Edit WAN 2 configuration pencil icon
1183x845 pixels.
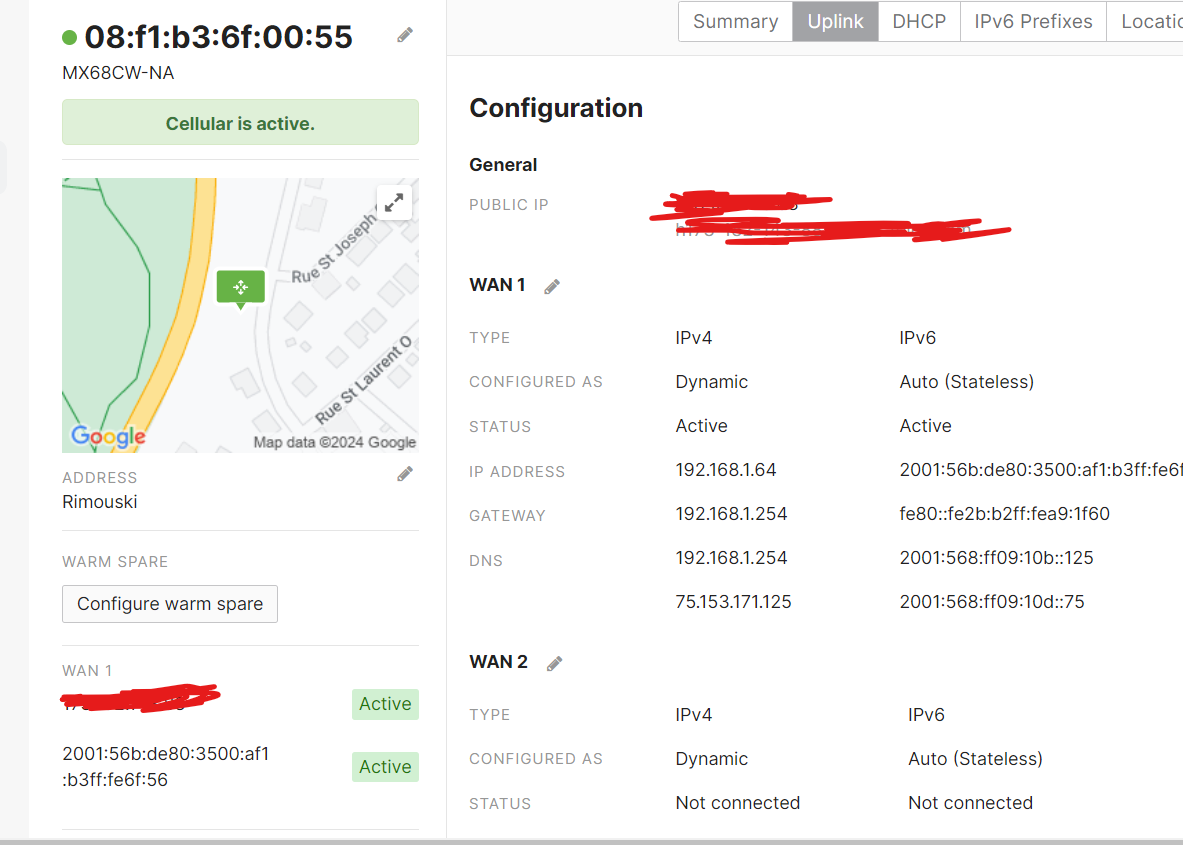(x=555, y=664)
